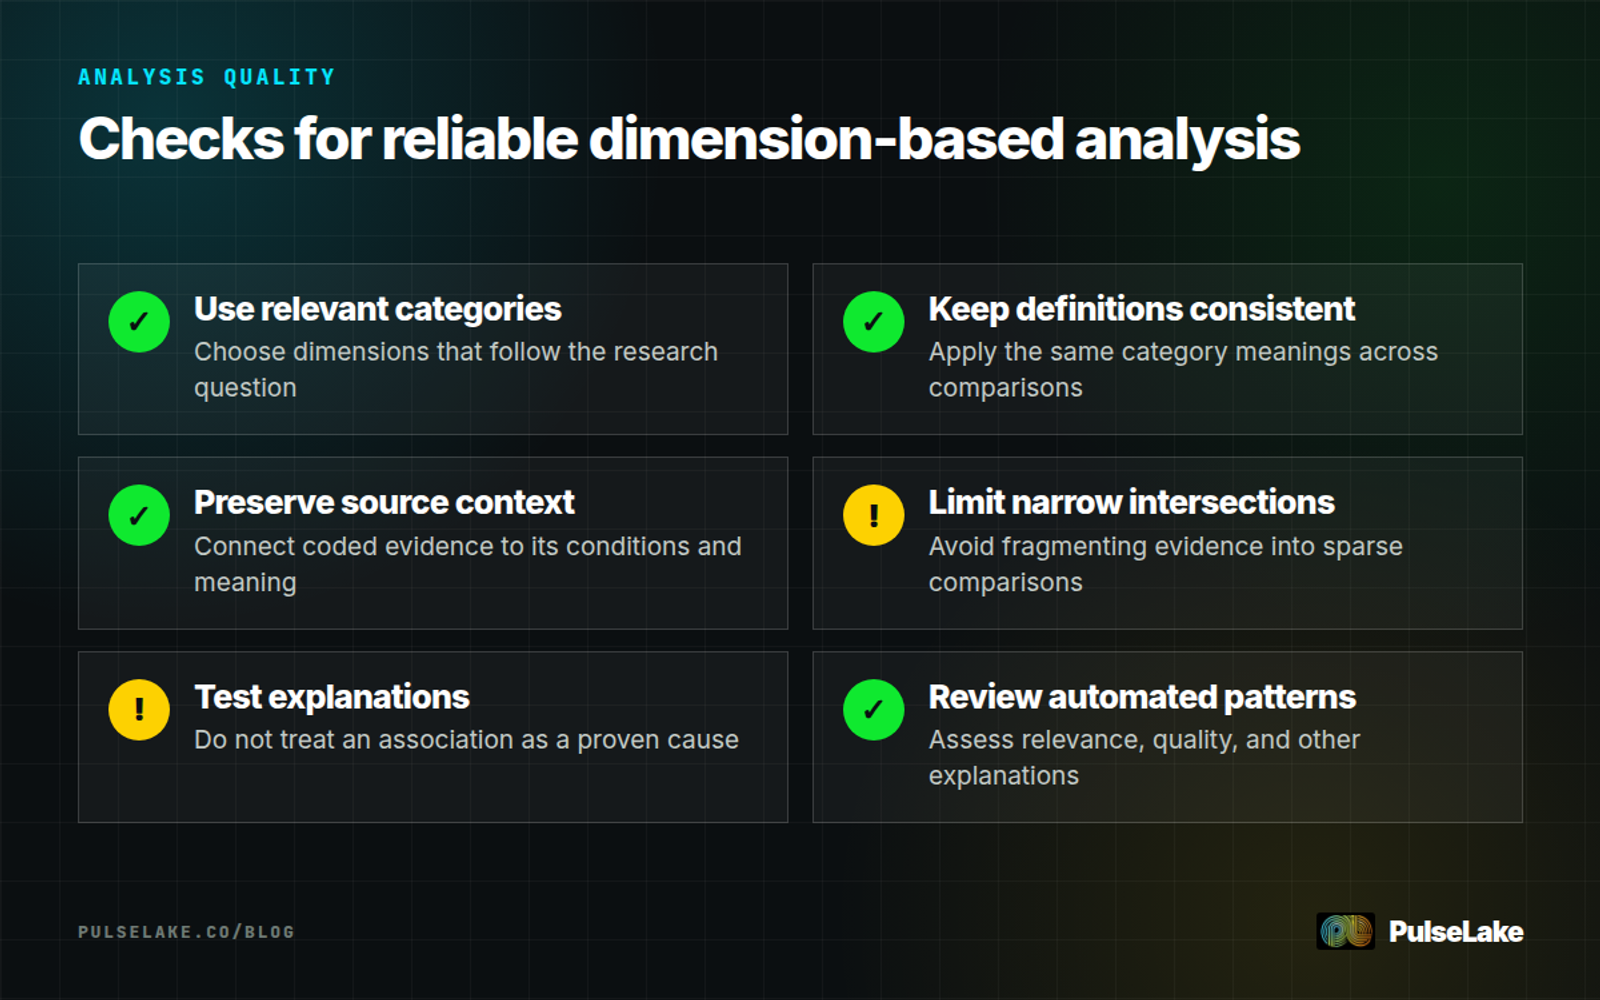Open the pulselake.co/blog link
The height and width of the screenshot is (1000, 1600).
[186, 932]
